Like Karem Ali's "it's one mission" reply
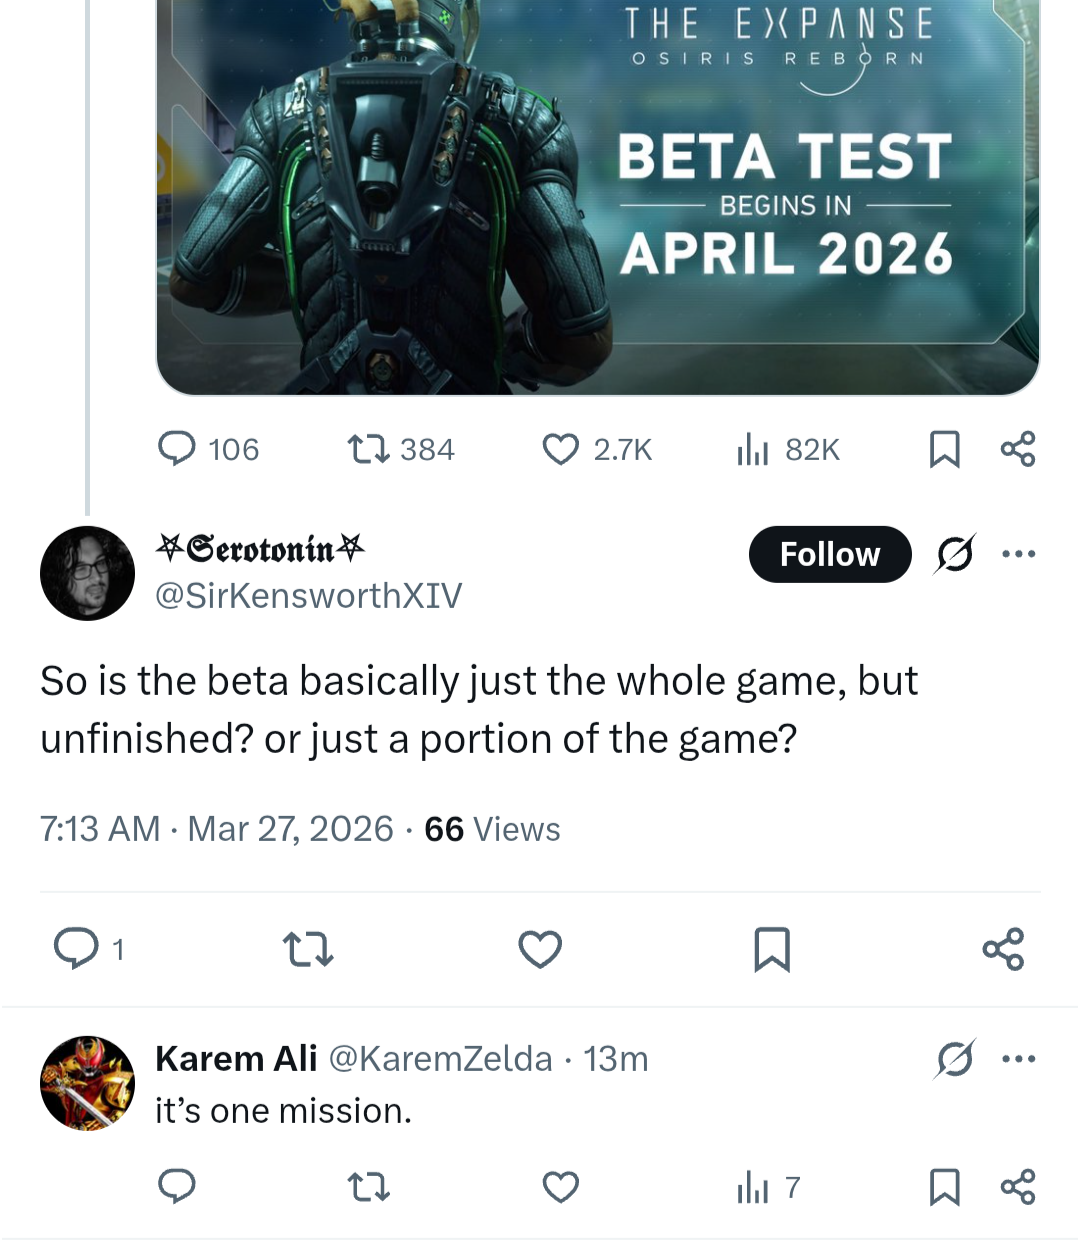This screenshot has height=1247, width=1080. pyautogui.click(x=560, y=1187)
